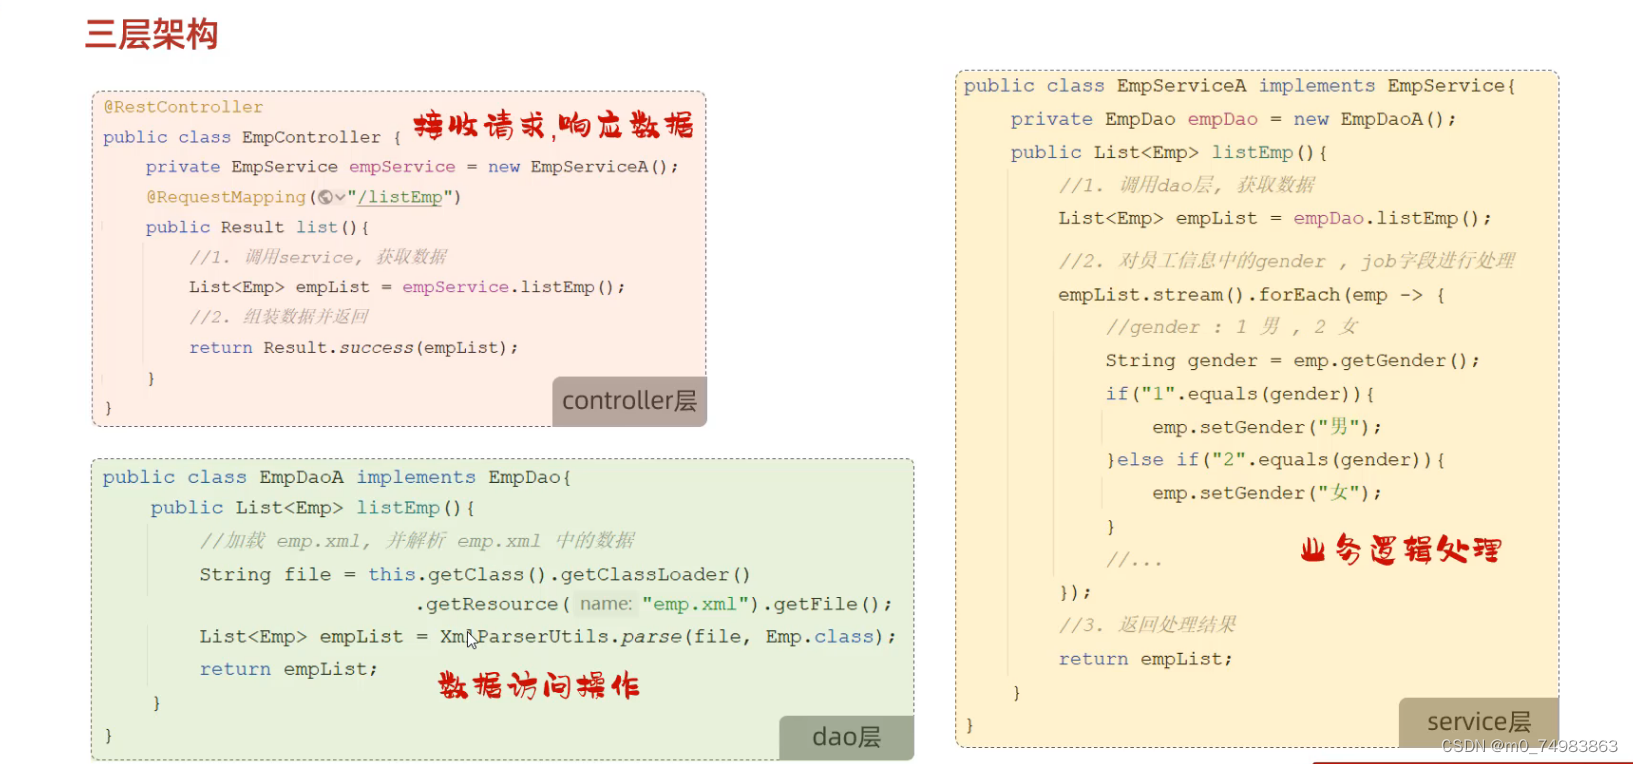This screenshot has width=1633, height=764.
Task: Click the "empList.stream().forEach(emp -> {" line
Action: 1251,295
